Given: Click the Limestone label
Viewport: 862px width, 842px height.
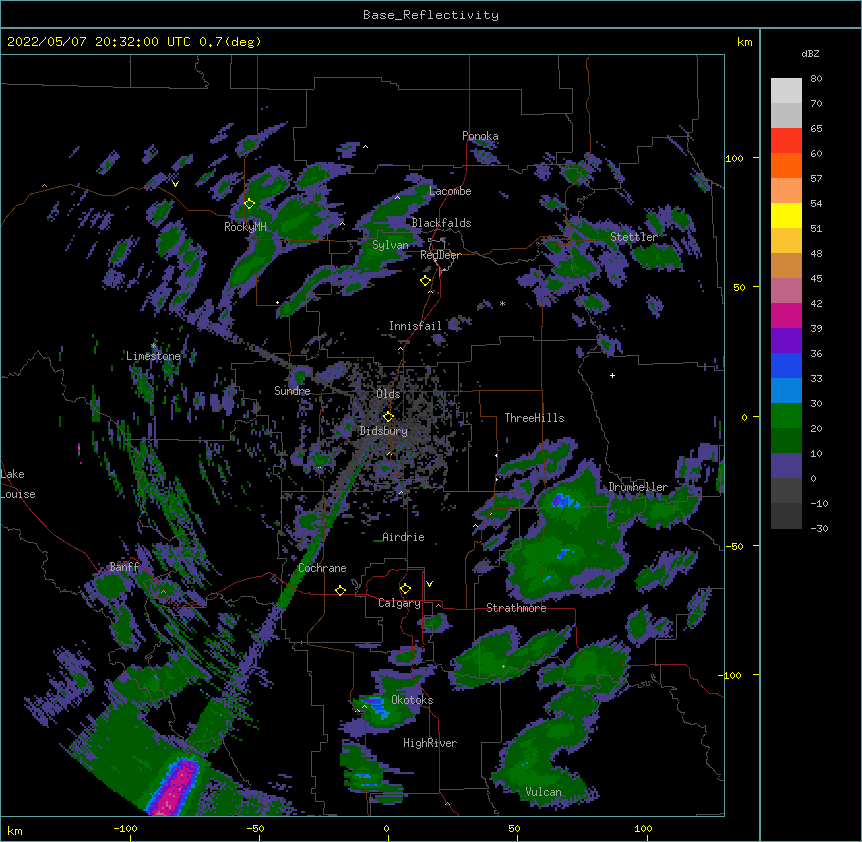Looking at the screenshot, I should (153, 356).
